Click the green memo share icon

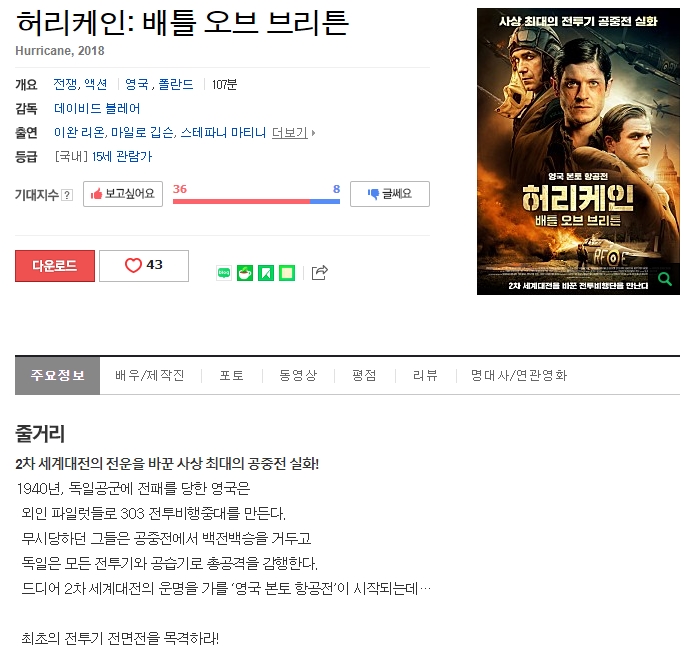(x=287, y=273)
